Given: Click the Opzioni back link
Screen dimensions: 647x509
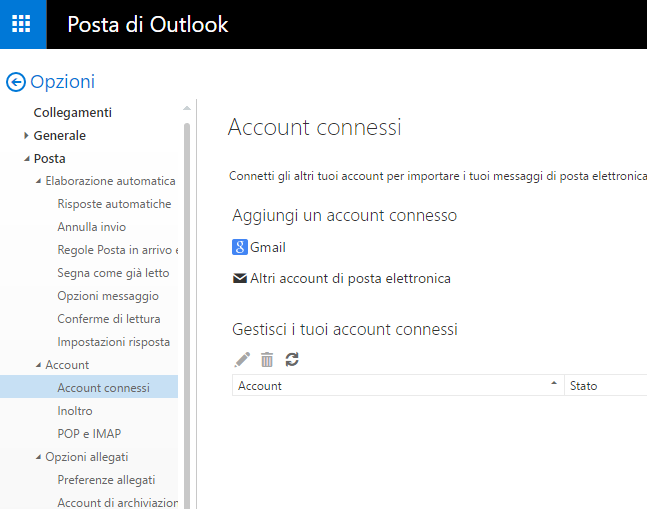Looking at the screenshot, I should click(63, 82).
